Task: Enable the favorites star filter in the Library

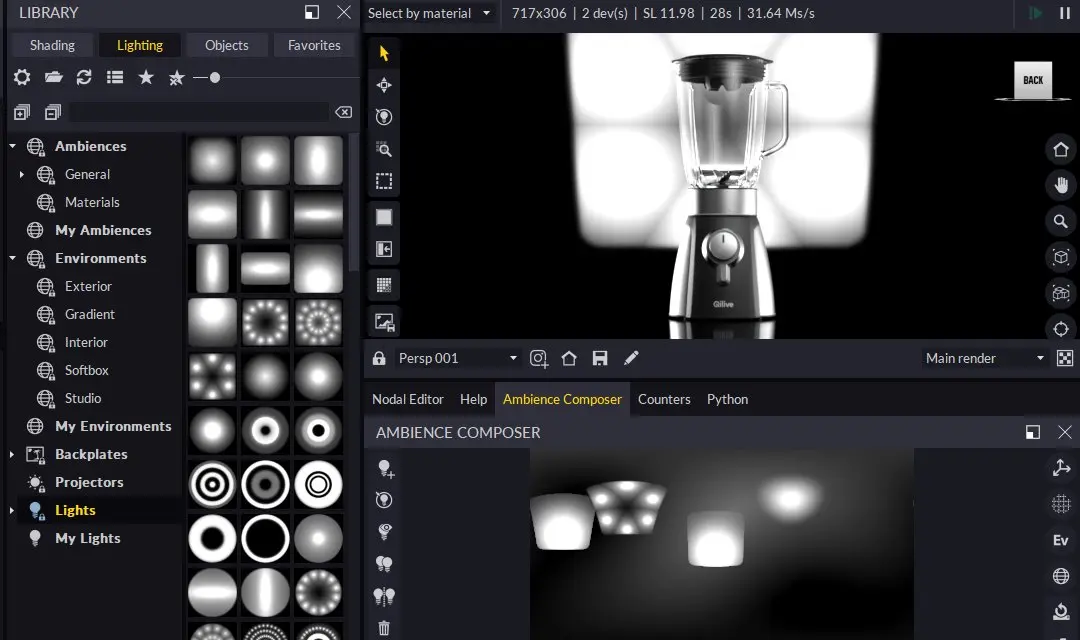Action: point(145,77)
